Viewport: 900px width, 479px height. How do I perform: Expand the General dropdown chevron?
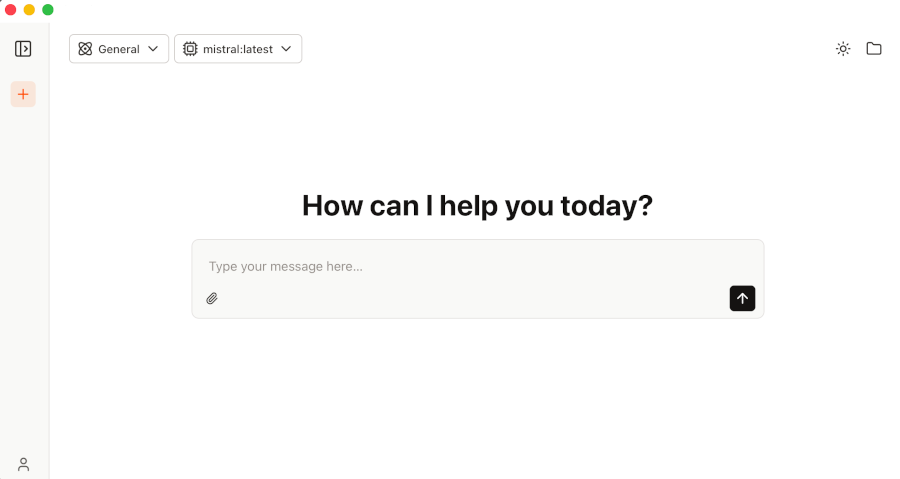click(x=153, y=49)
